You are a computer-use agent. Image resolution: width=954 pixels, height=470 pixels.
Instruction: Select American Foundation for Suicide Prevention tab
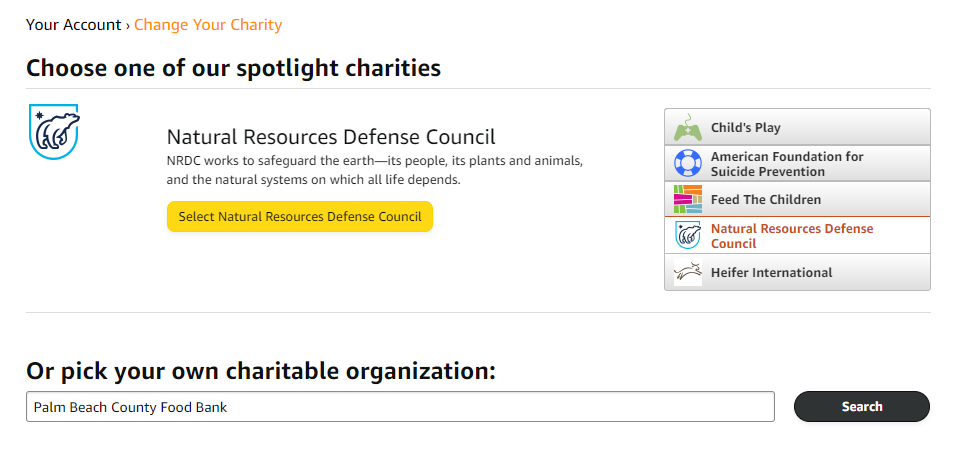[797, 164]
